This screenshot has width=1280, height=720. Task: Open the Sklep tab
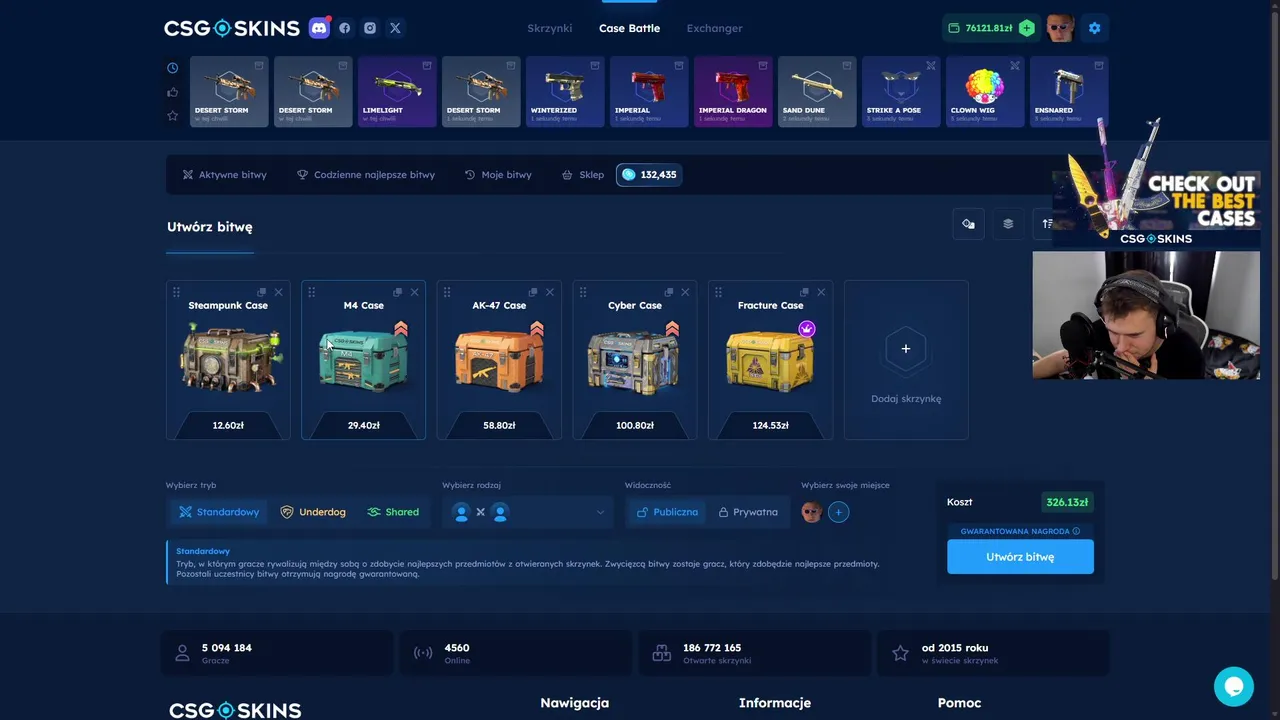[x=583, y=175]
